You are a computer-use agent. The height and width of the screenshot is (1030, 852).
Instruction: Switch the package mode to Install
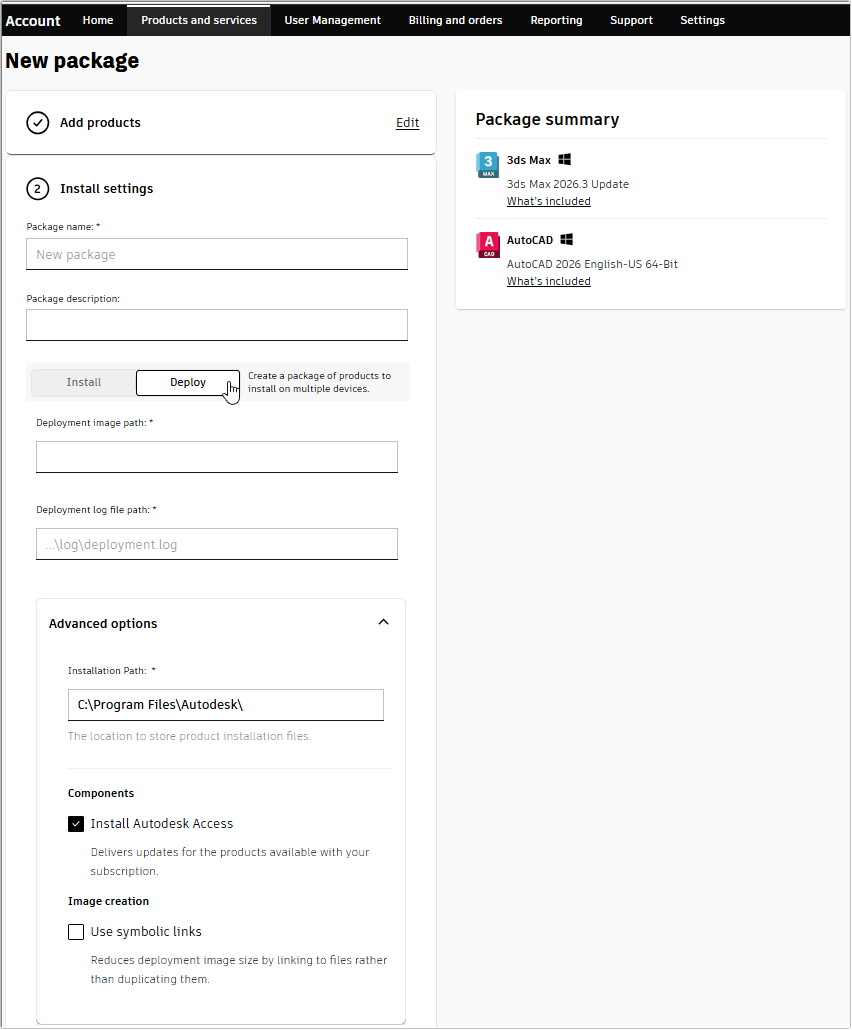click(x=83, y=382)
